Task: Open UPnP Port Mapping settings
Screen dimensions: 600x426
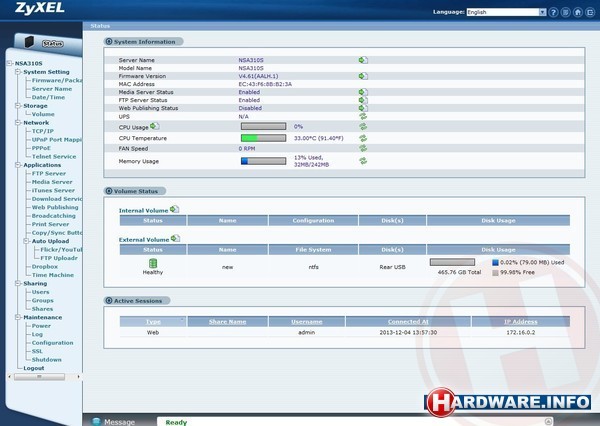Action: [x=57, y=140]
